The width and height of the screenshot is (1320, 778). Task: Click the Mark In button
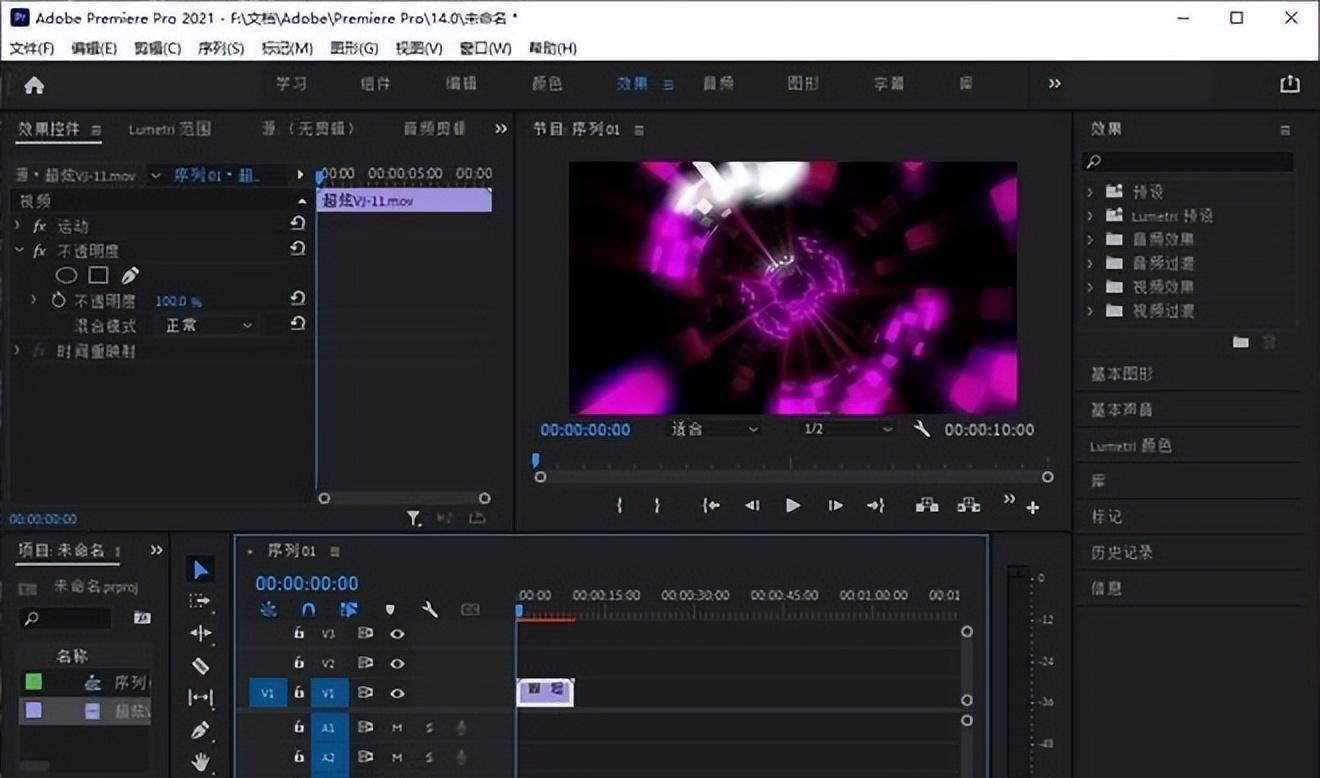pyautogui.click(x=619, y=506)
